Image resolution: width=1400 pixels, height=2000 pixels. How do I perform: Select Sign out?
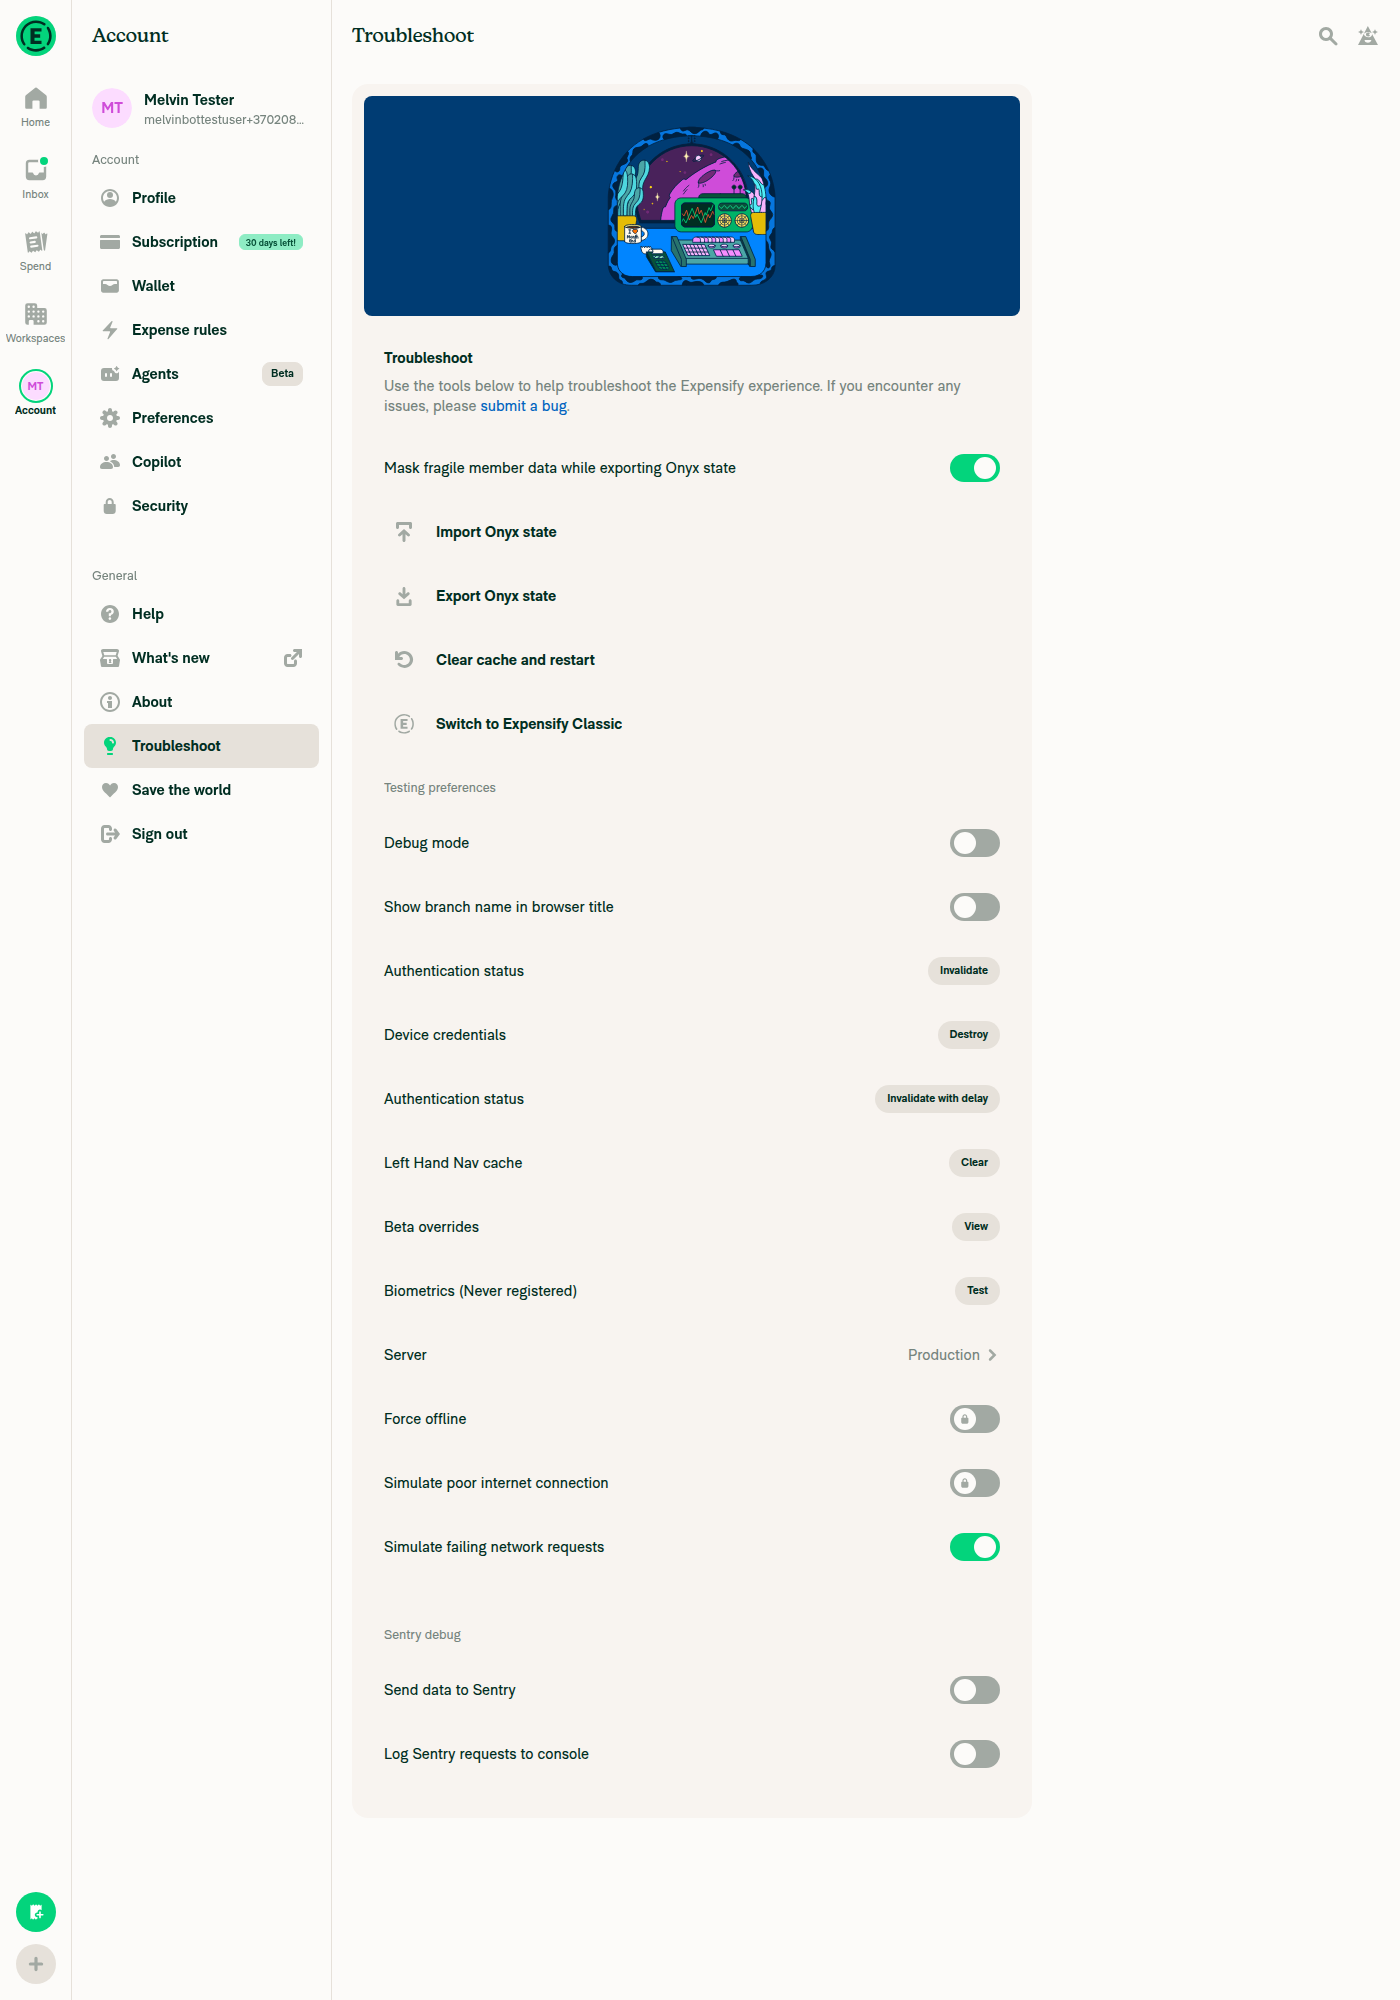coord(201,834)
